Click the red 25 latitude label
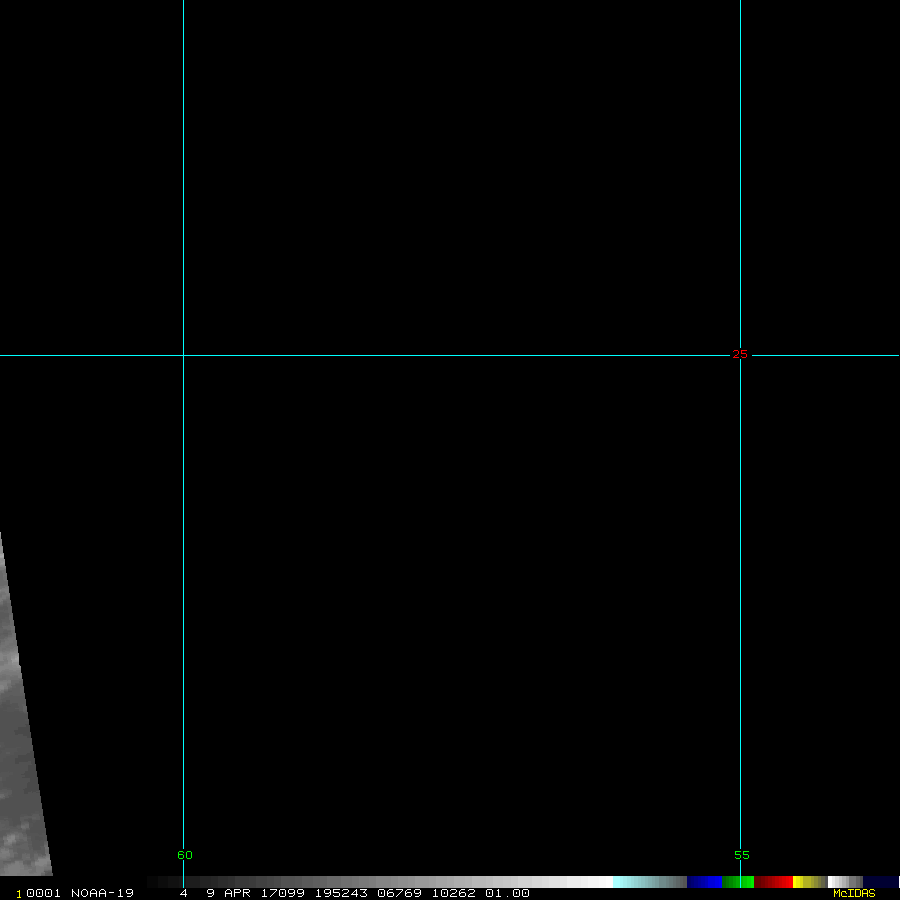The image size is (900, 900). (740, 354)
